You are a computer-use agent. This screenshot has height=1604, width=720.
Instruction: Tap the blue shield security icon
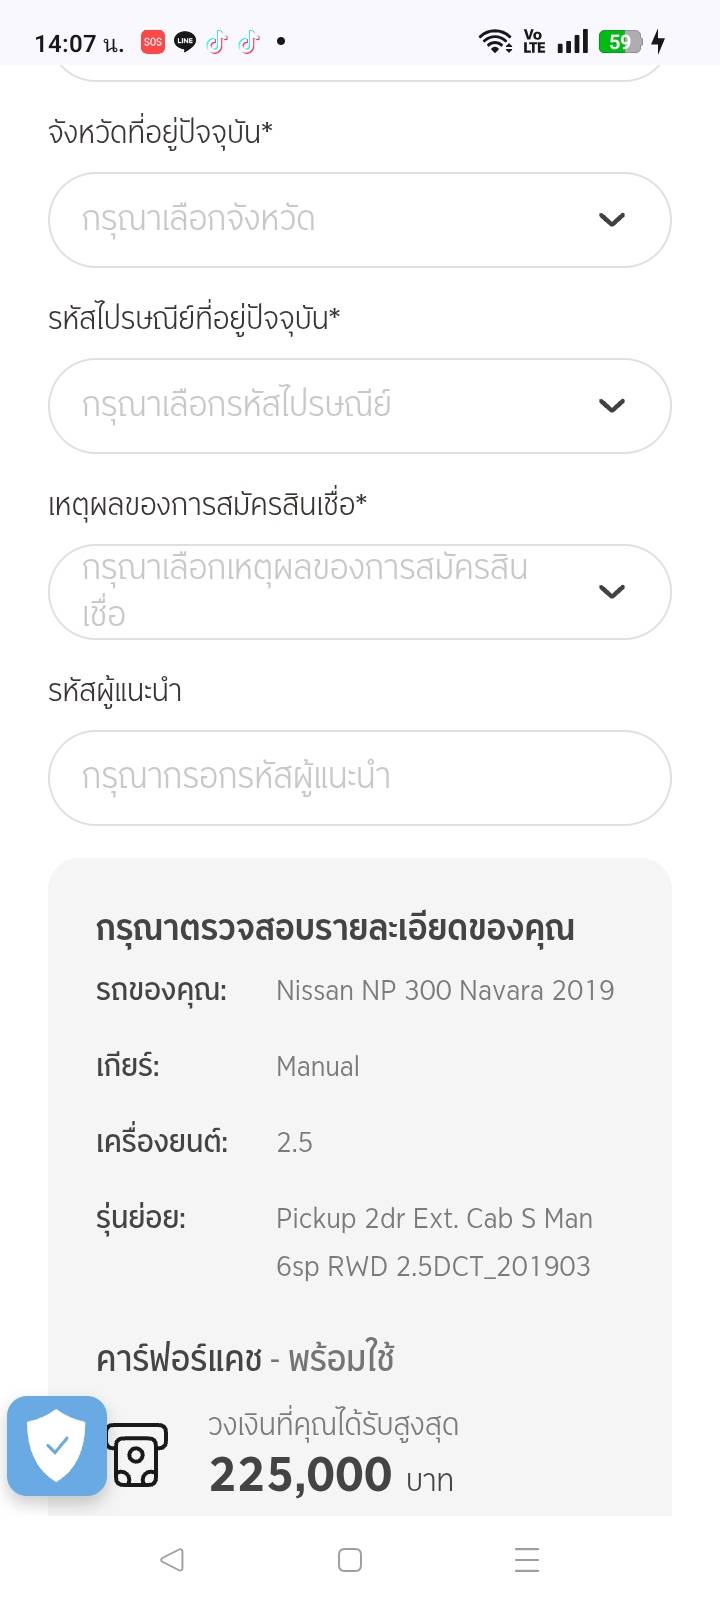(57, 1445)
